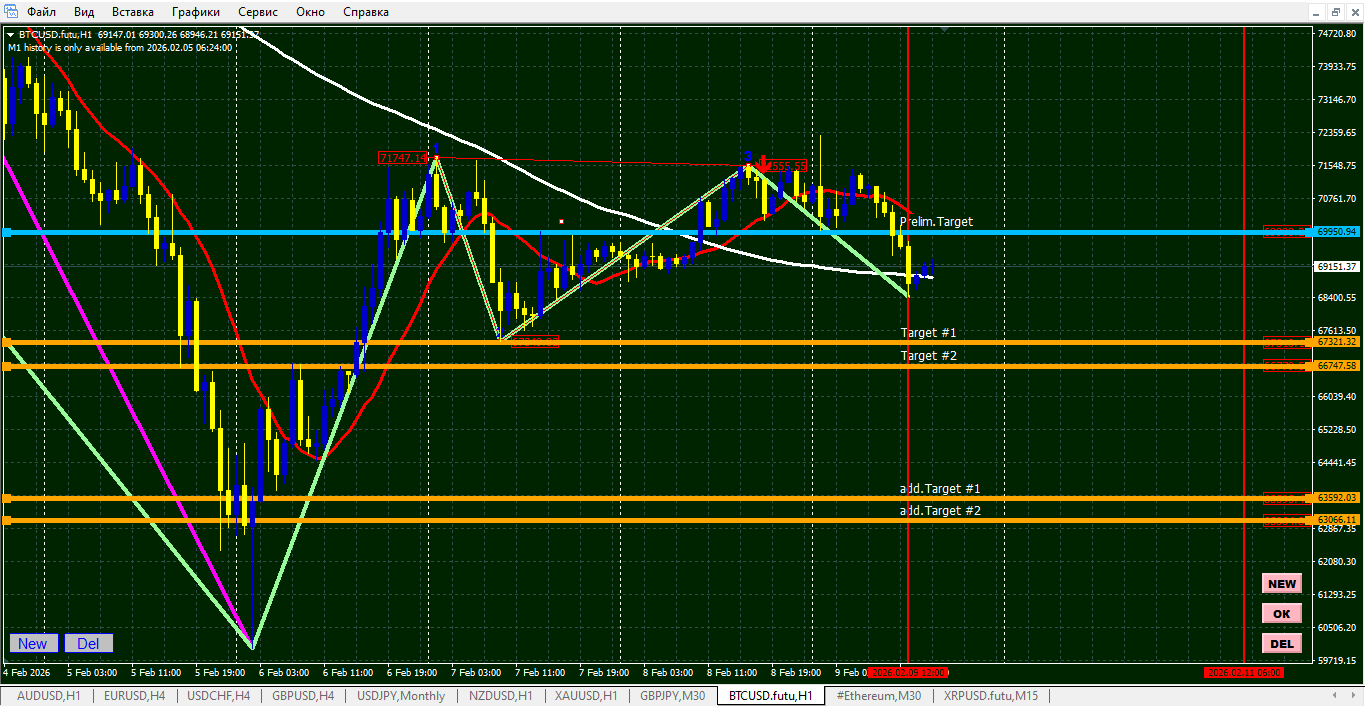Click the red 2026.02.11 06:00 time marker
Viewport: 1365px width, 707px height.
pyautogui.click(x=1243, y=672)
